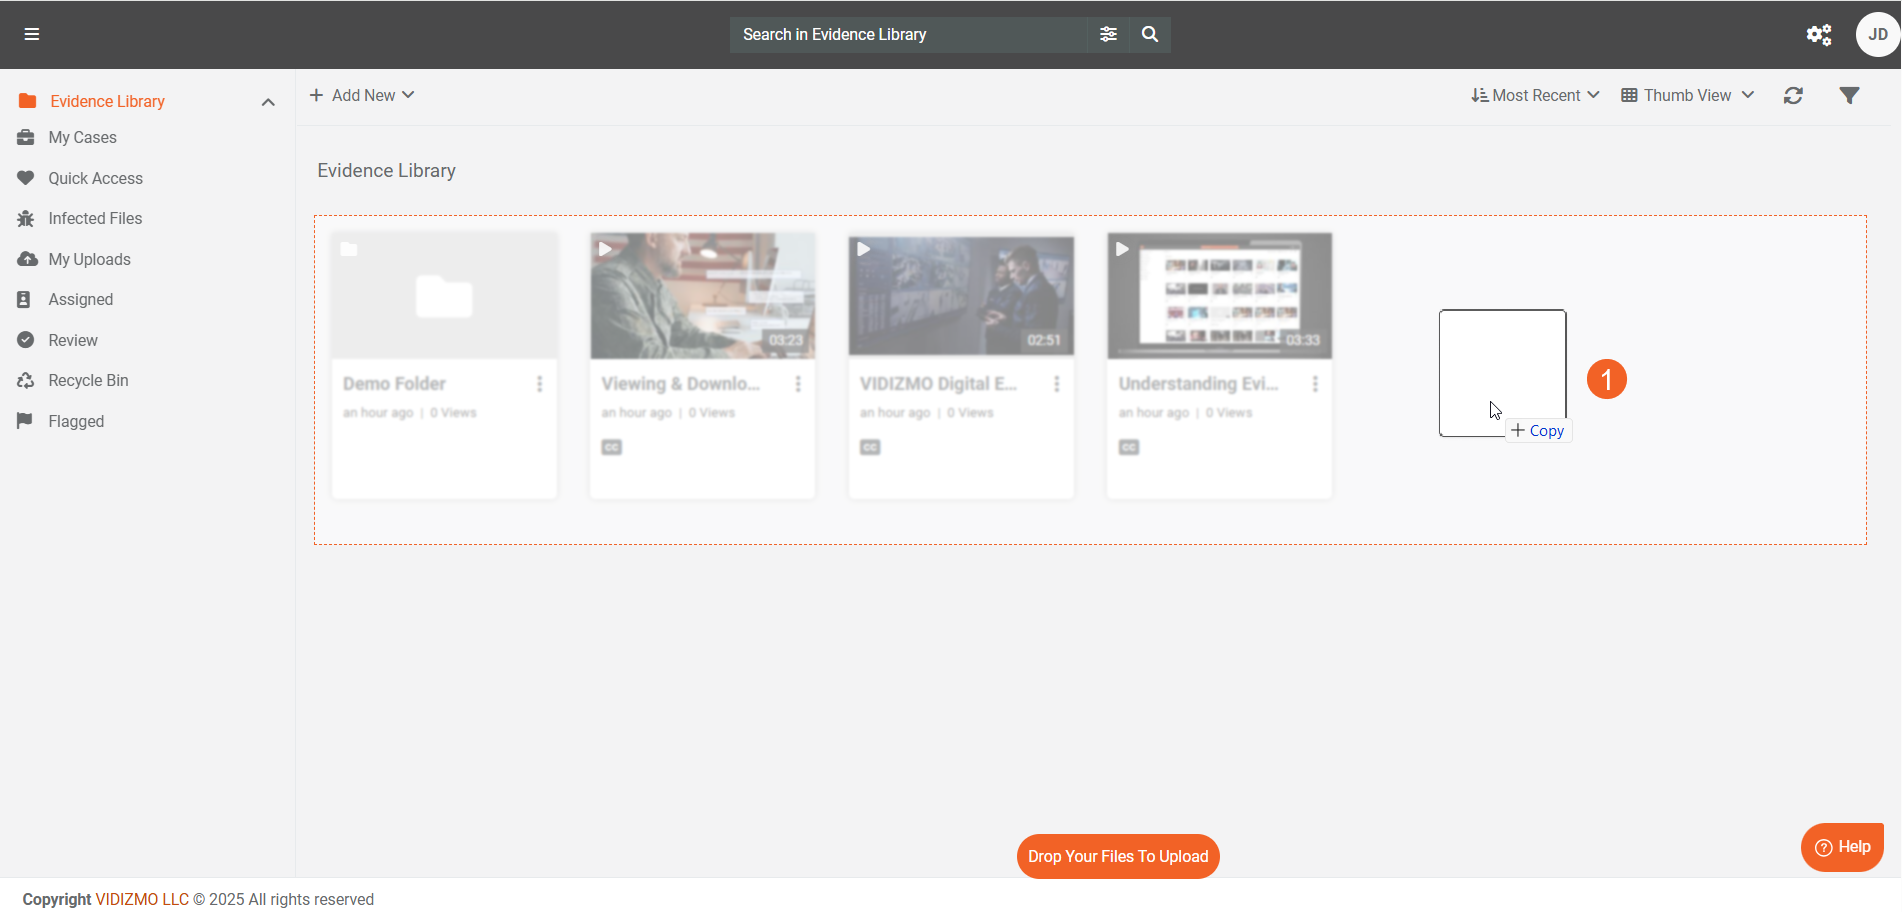
Task: Change the Thumb View layout dropdown
Action: (1687, 96)
